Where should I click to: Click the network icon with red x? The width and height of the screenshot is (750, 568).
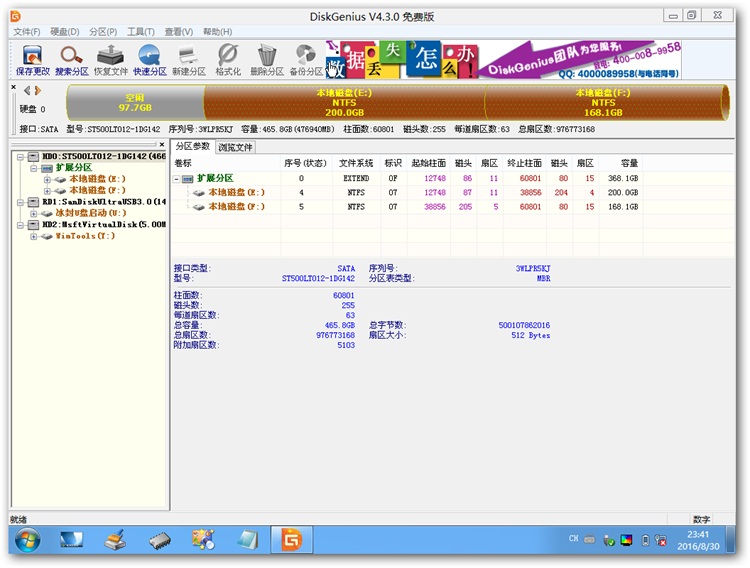point(661,541)
